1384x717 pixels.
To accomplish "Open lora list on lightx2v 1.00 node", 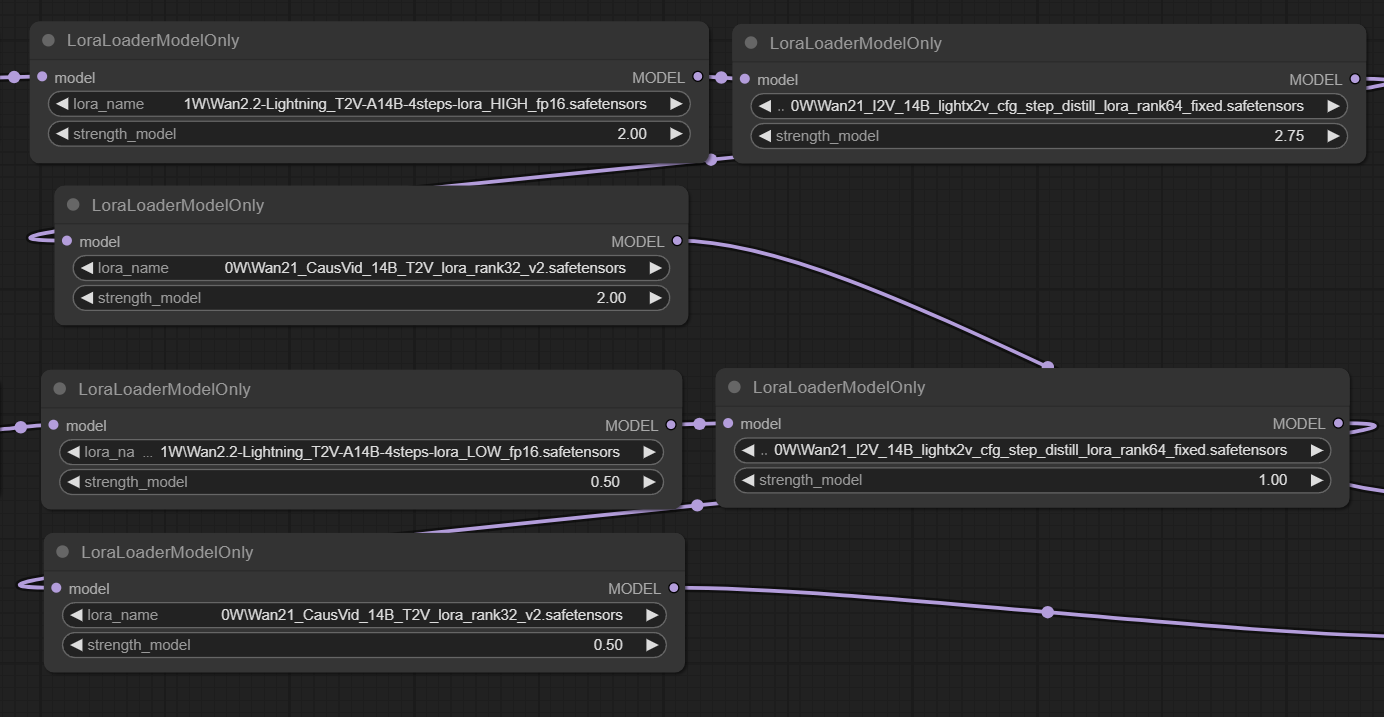I will (x=1032, y=450).
